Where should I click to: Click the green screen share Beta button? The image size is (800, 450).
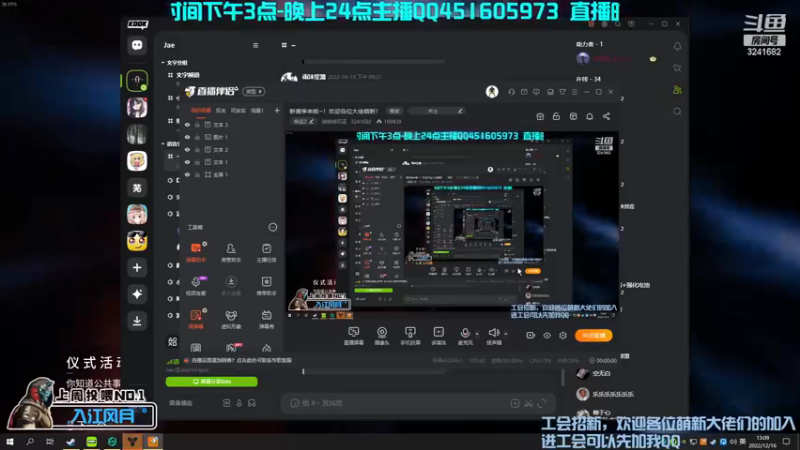(x=211, y=382)
